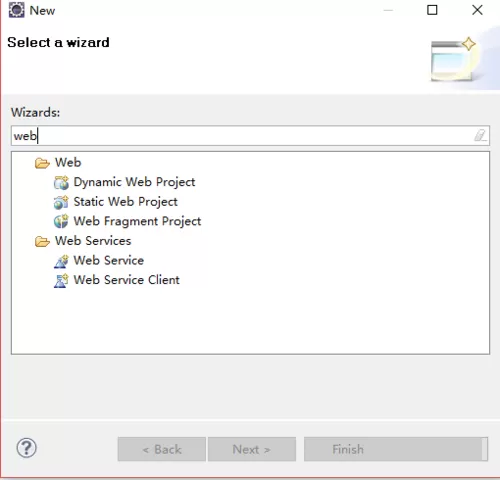Collapse the Web Services folder

[x=42, y=241]
